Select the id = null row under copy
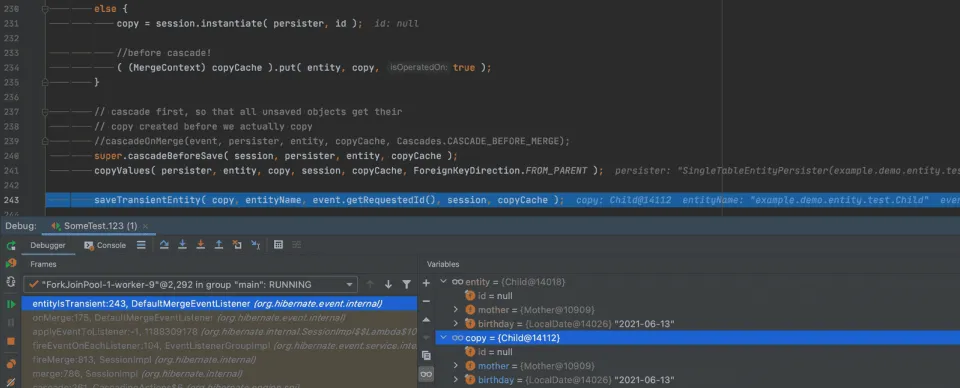This screenshot has width=960, height=388. point(697,352)
